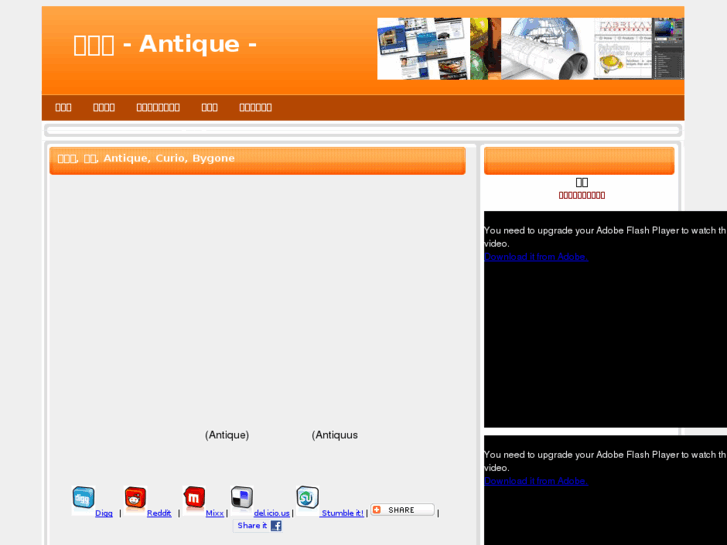Click the del.icio.us checkered square icon
Viewport: 727px width, 545px height.
[x=242, y=498]
